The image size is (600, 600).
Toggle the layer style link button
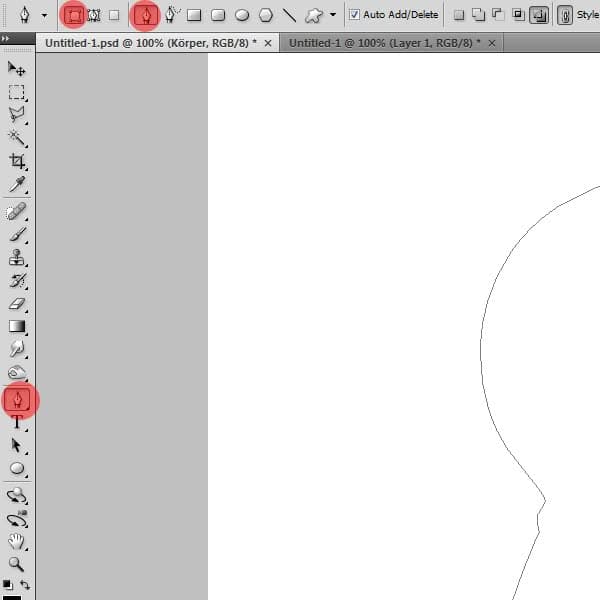click(565, 16)
